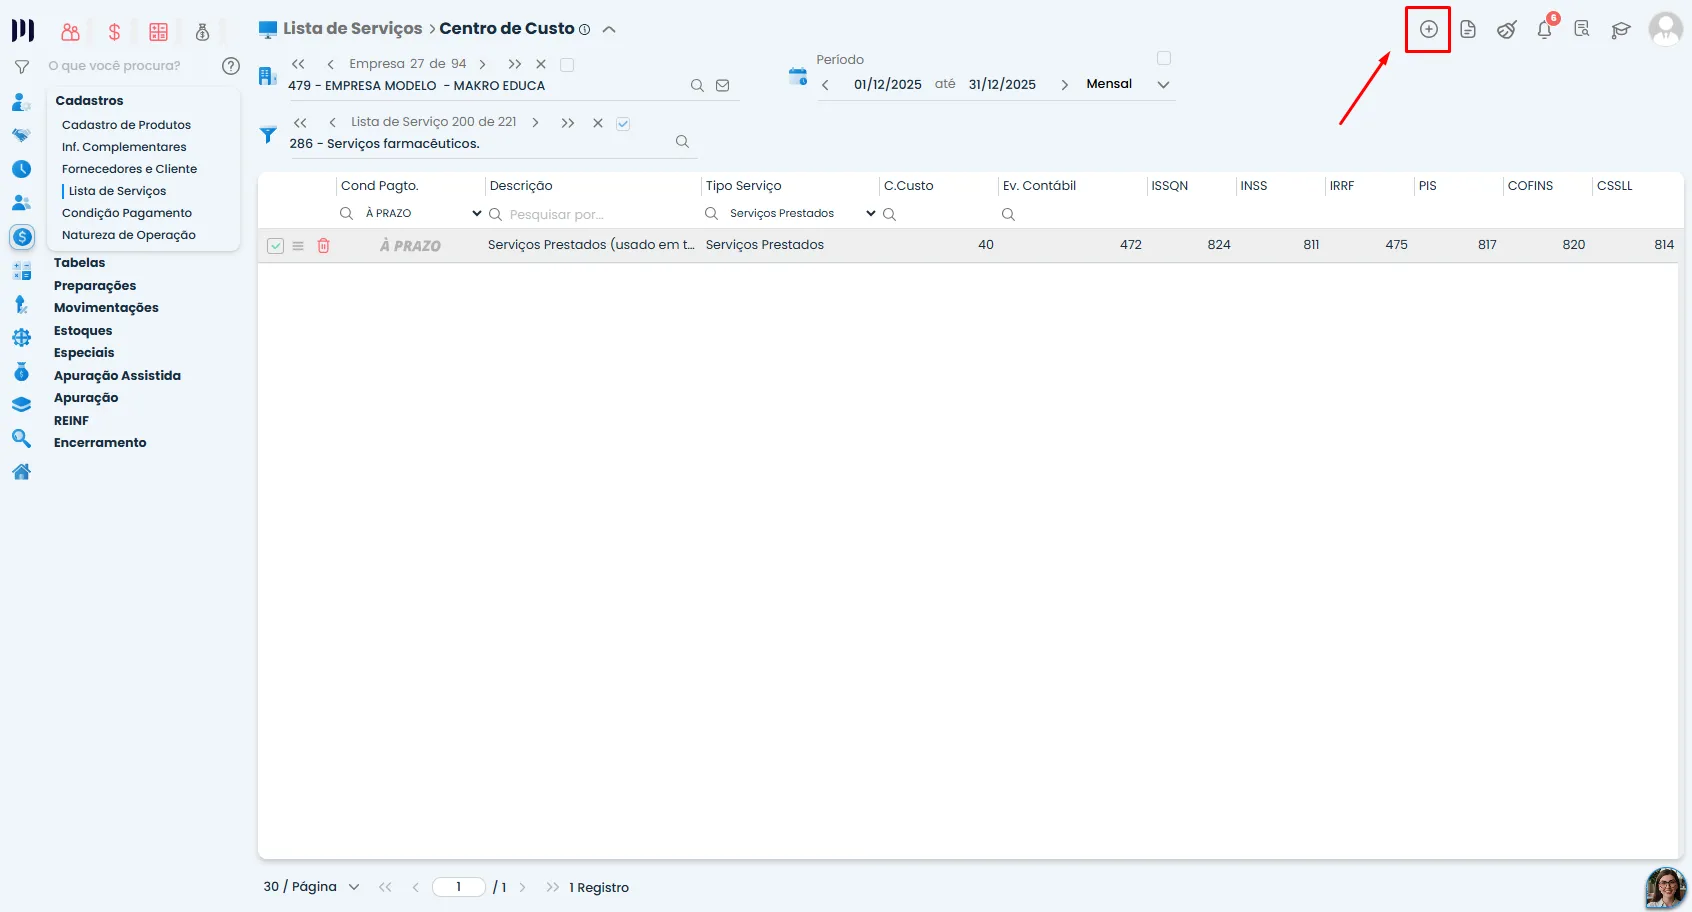Click the blue clock icon in sidebar
Viewport: 1692px width, 912px height.
(21, 169)
